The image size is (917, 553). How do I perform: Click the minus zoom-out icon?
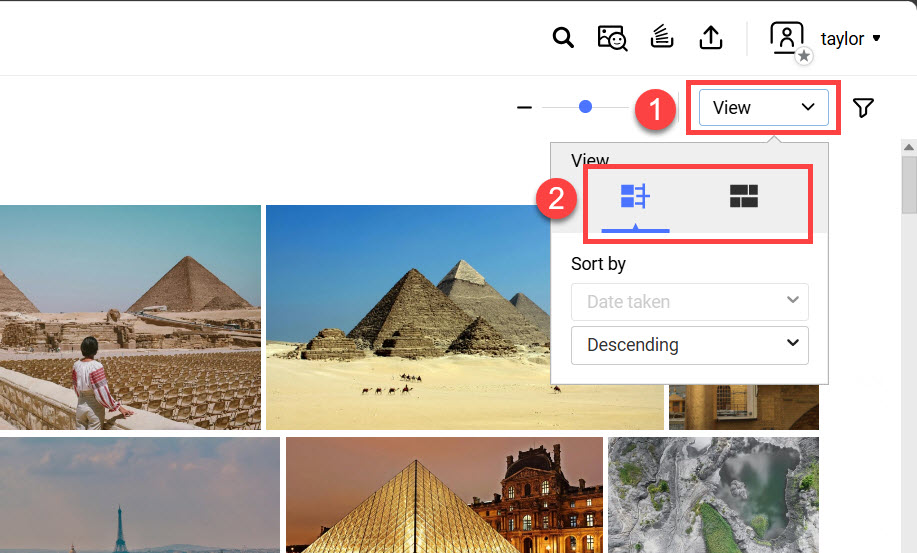[x=524, y=108]
